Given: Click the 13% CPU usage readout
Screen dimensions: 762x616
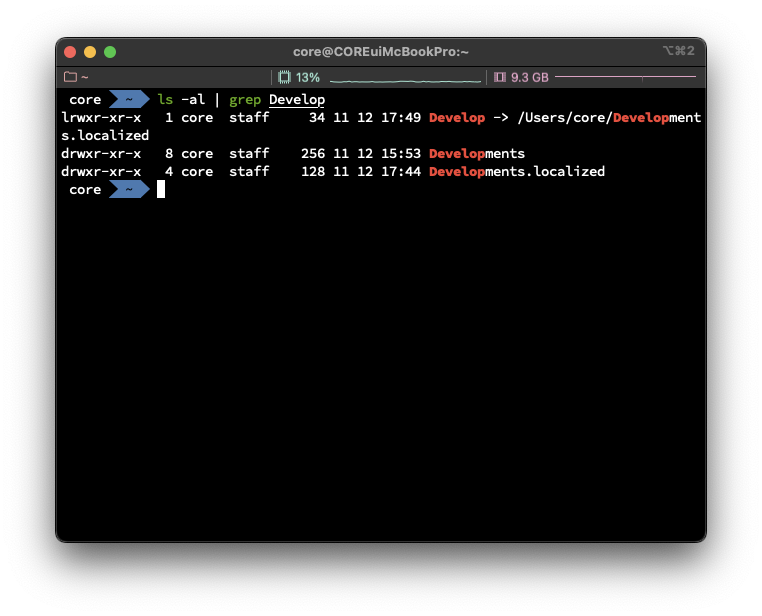Looking at the screenshot, I should pos(308,78).
